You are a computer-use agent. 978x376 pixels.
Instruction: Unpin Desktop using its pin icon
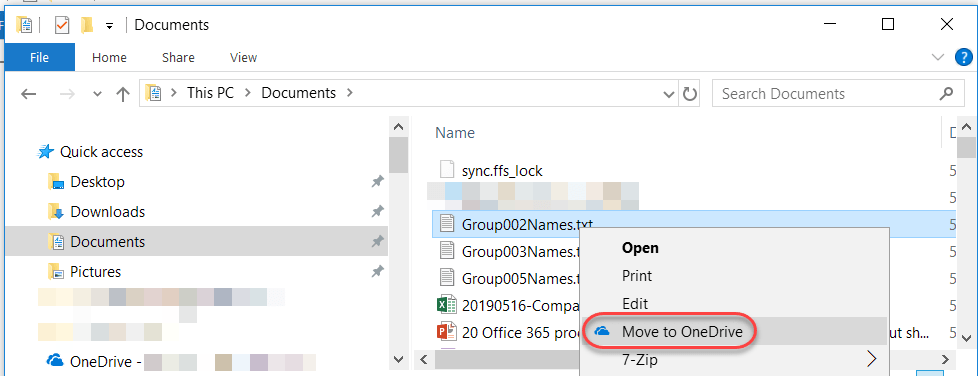tap(377, 181)
